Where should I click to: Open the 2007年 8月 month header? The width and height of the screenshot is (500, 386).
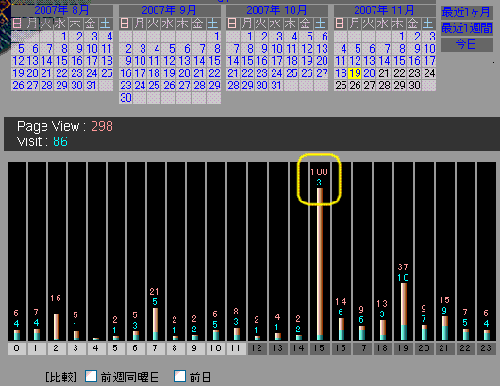62,10
